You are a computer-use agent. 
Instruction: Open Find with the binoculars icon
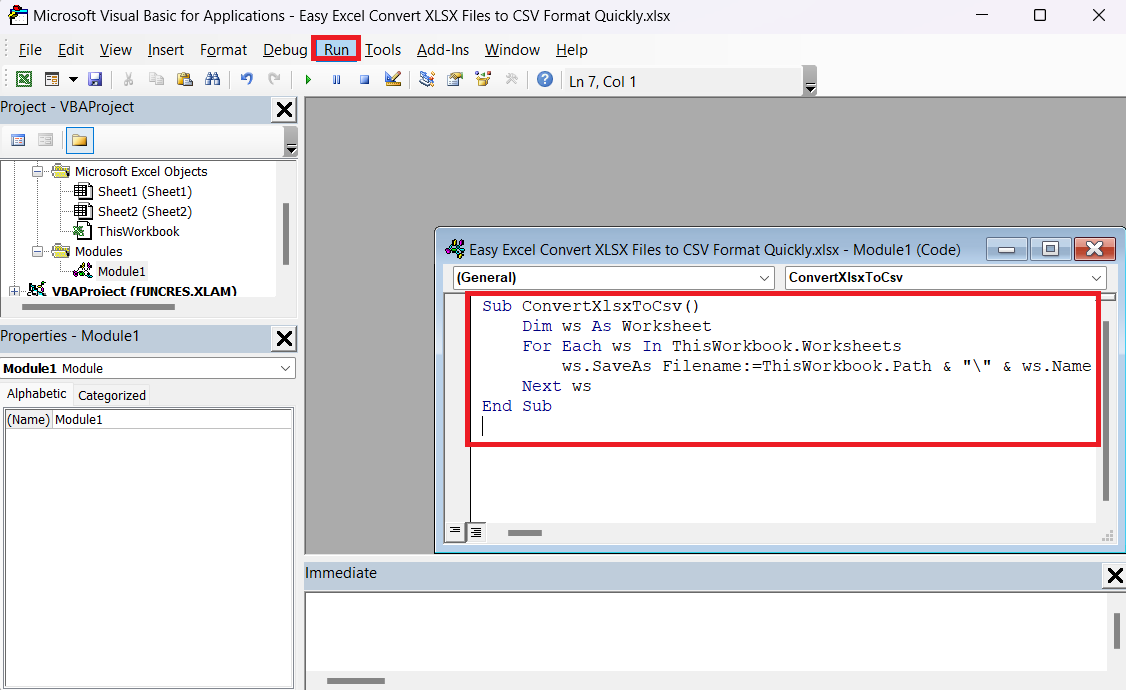(x=213, y=80)
